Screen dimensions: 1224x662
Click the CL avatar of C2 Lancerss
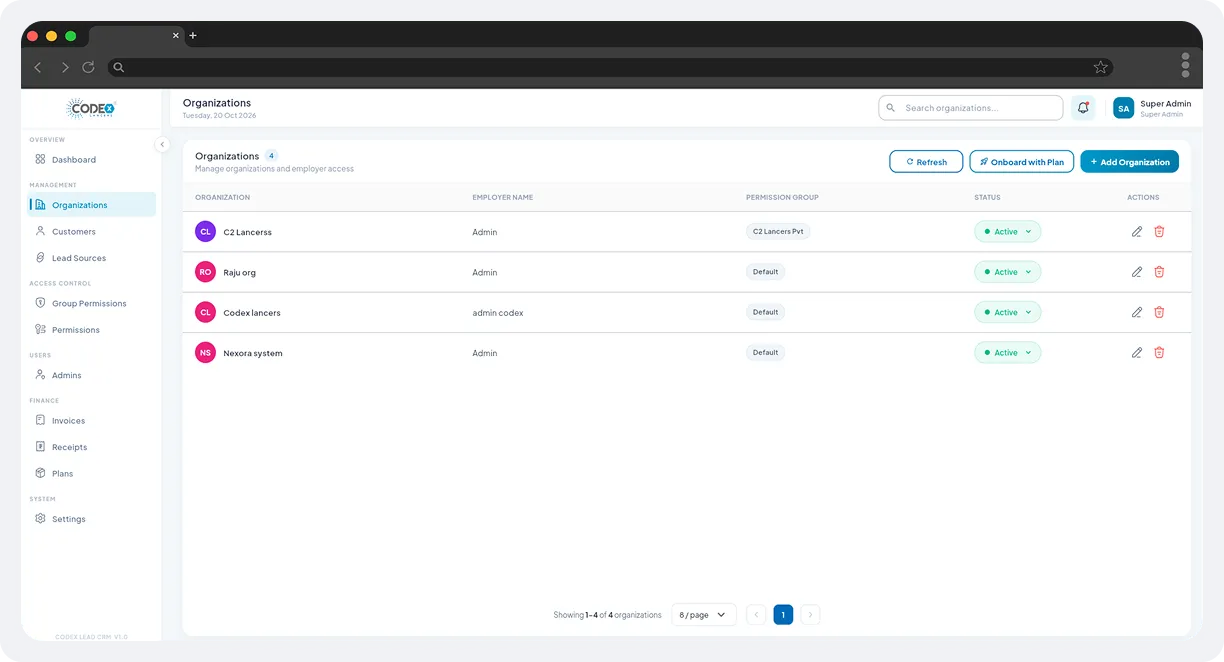coord(205,232)
